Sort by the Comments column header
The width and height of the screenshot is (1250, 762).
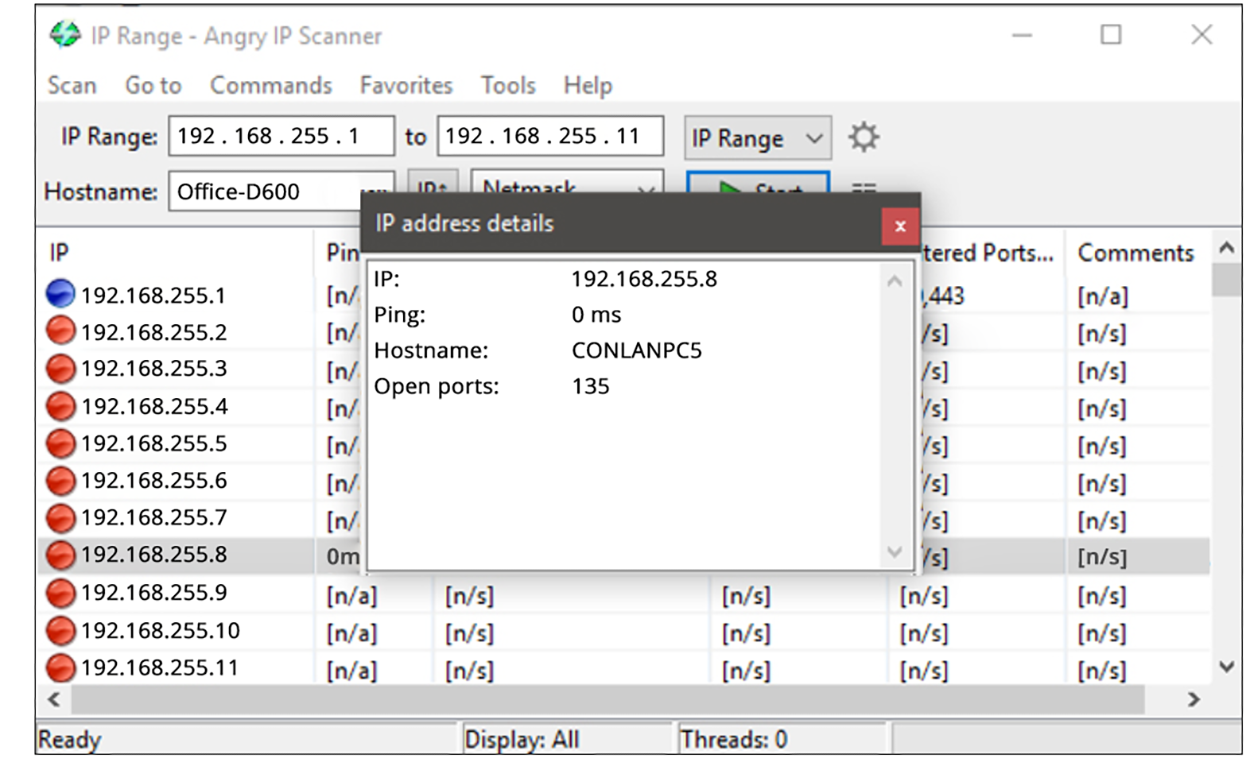1138,253
